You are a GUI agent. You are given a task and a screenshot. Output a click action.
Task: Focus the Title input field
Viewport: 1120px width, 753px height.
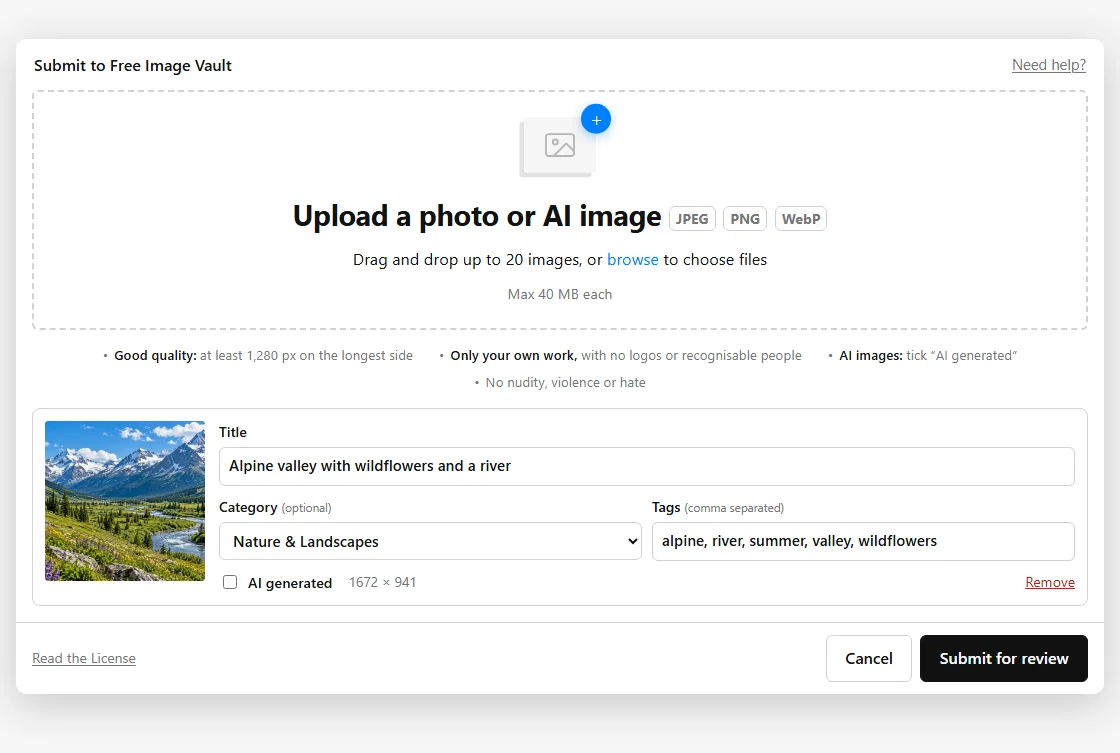646,467
